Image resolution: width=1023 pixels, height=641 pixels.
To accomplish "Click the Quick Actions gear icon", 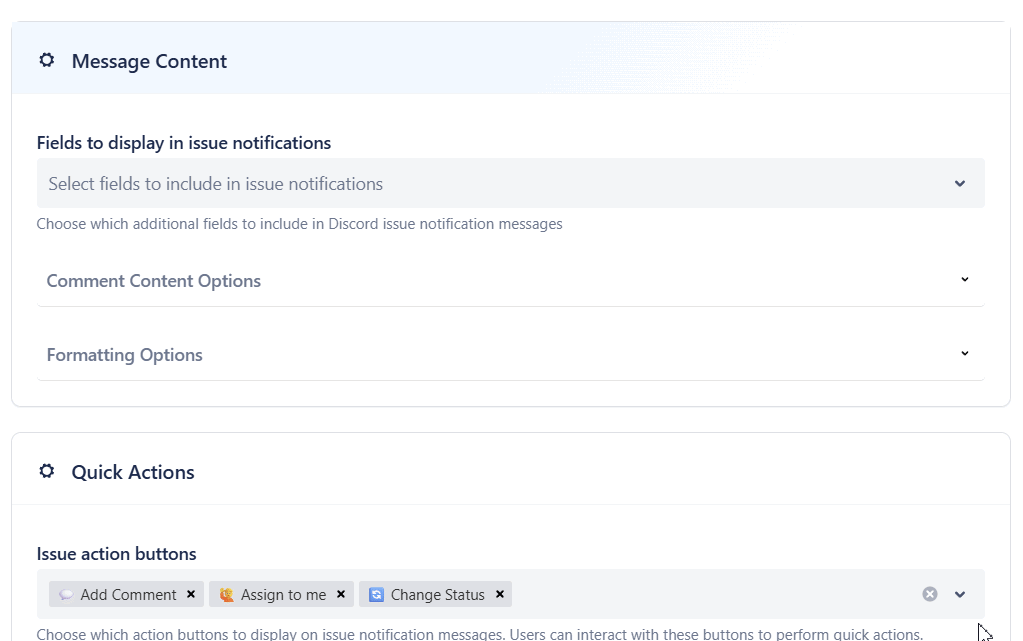I will 46,471.
